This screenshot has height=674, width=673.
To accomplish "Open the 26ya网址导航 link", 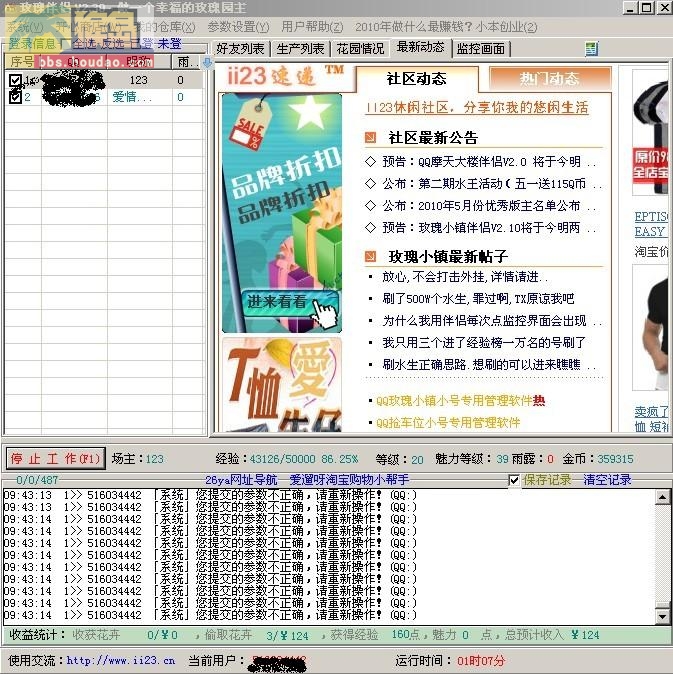I will pyautogui.click(x=241, y=480).
